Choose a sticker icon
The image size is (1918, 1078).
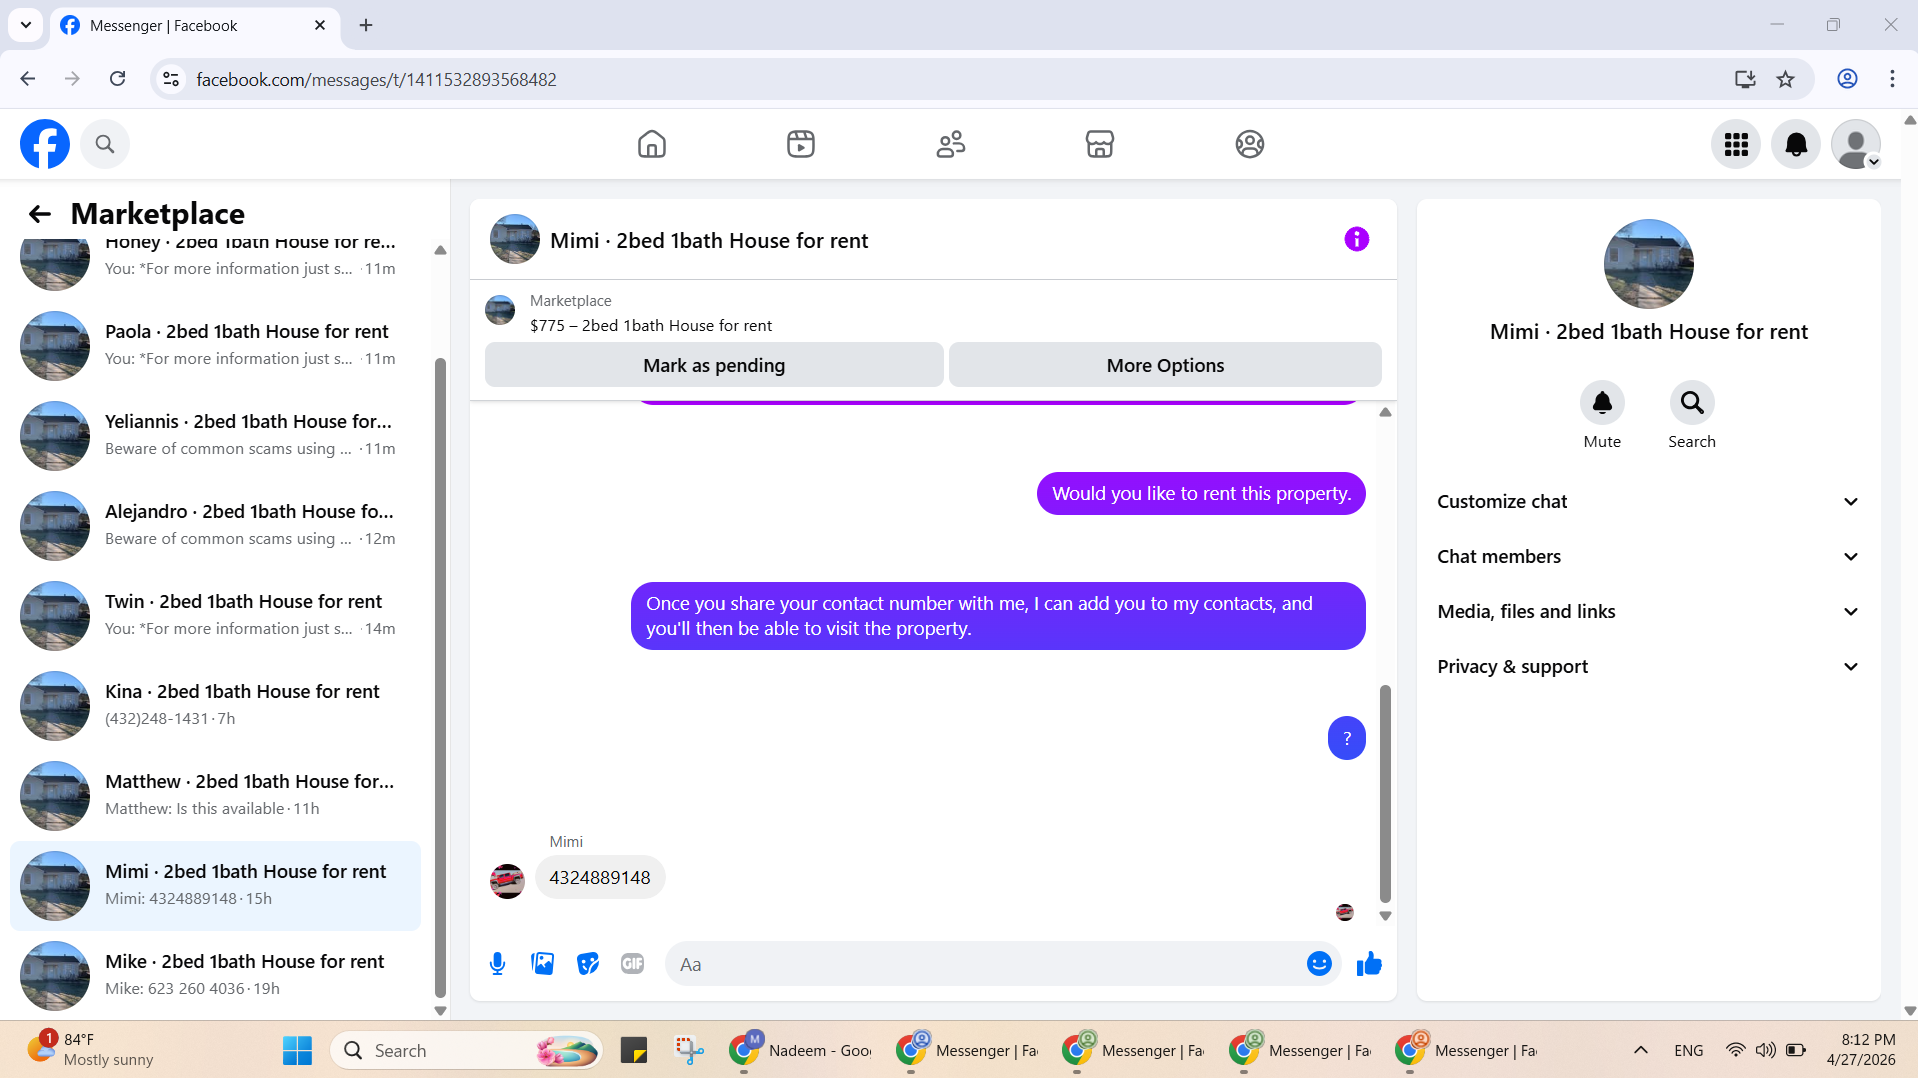(x=588, y=964)
